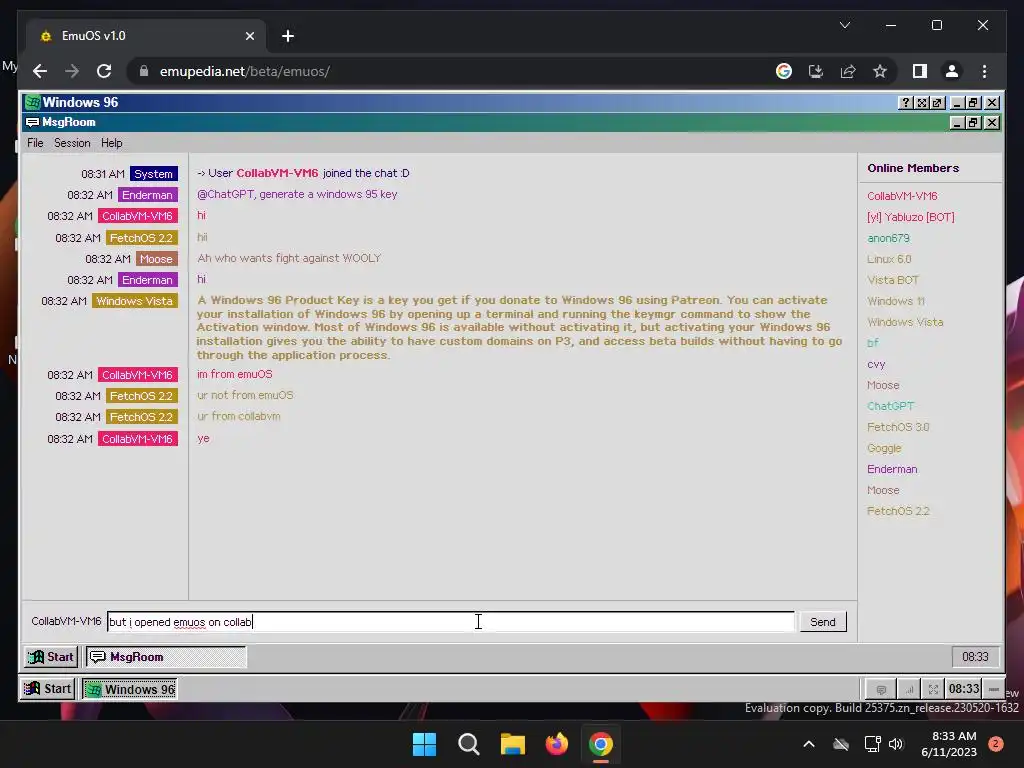Click the 'im from emuOS' message
The image size is (1024, 768).
pyautogui.click(x=234, y=374)
